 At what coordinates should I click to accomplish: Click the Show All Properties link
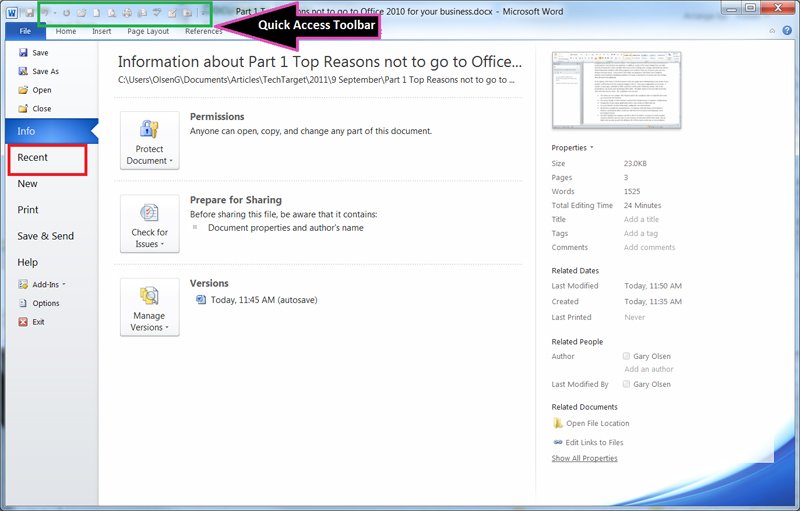click(x=584, y=458)
